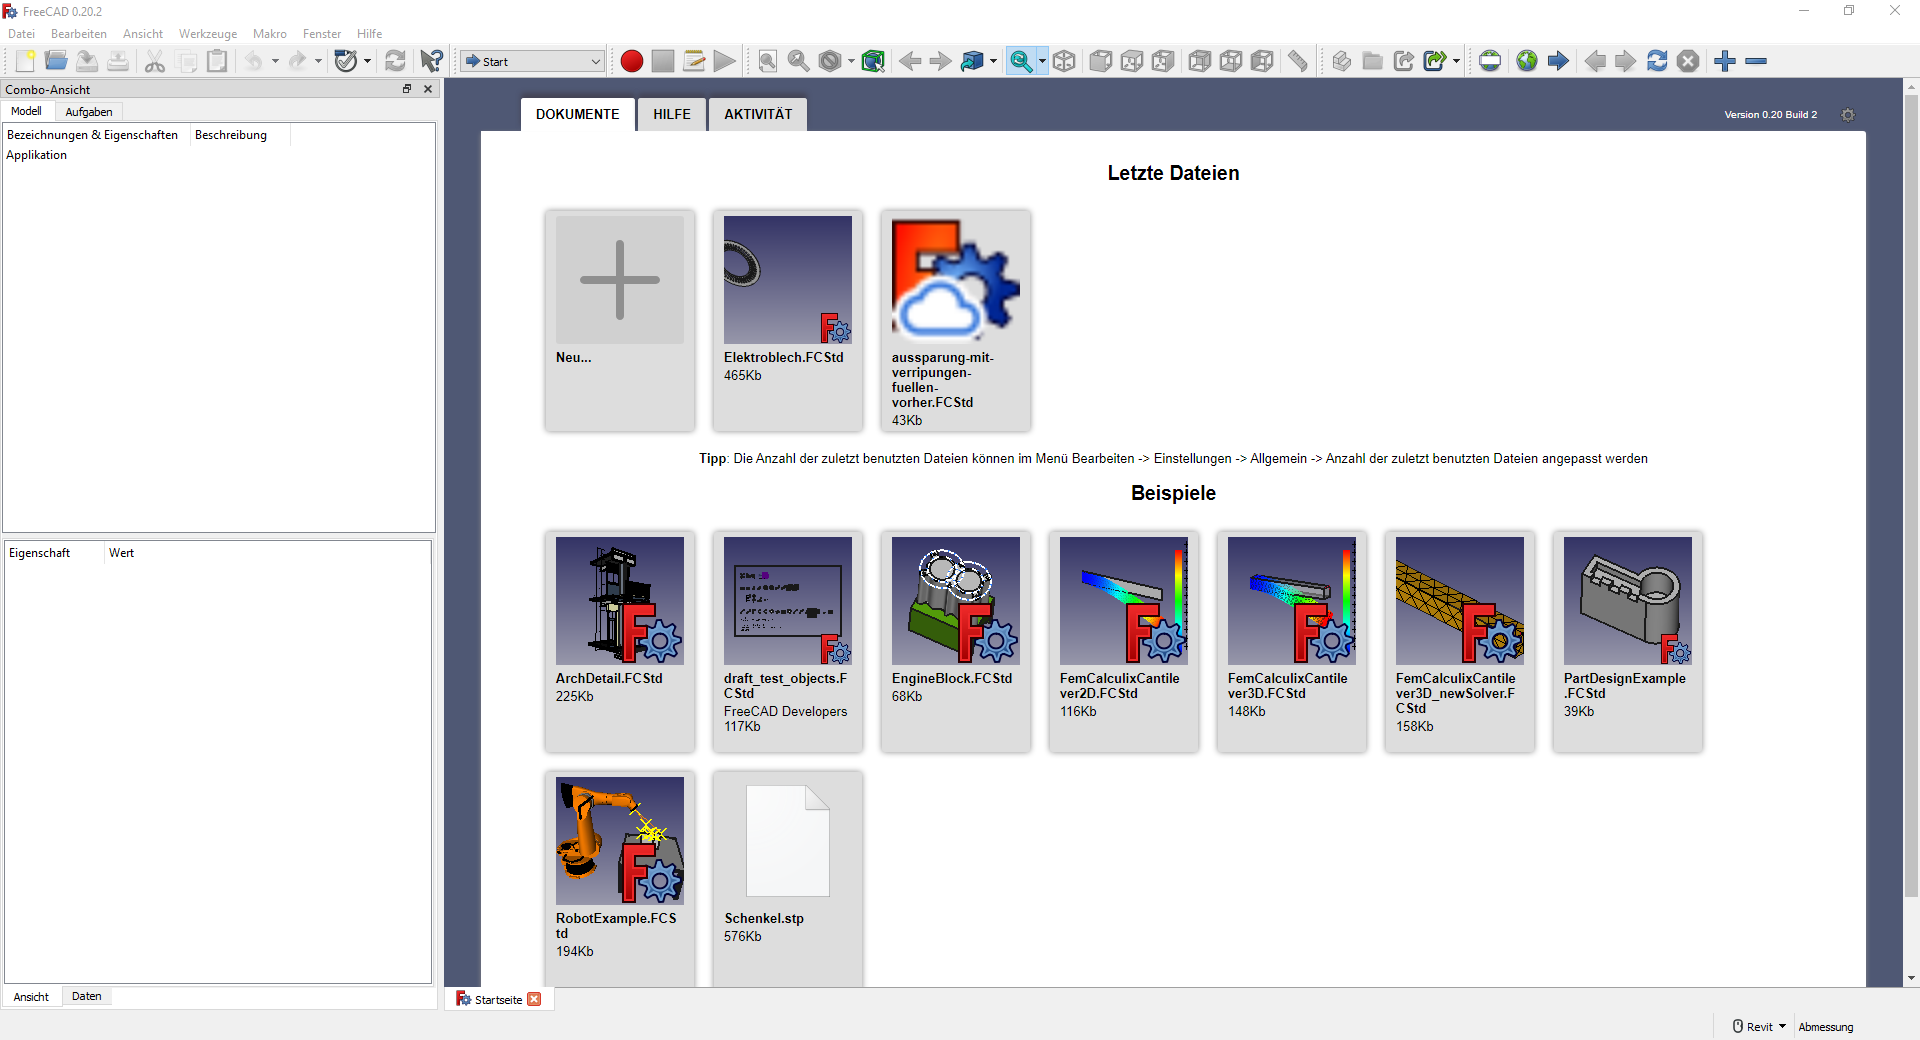The image size is (1920, 1040).
Task: Set the view to isometric
Action: click(1064, 61)
